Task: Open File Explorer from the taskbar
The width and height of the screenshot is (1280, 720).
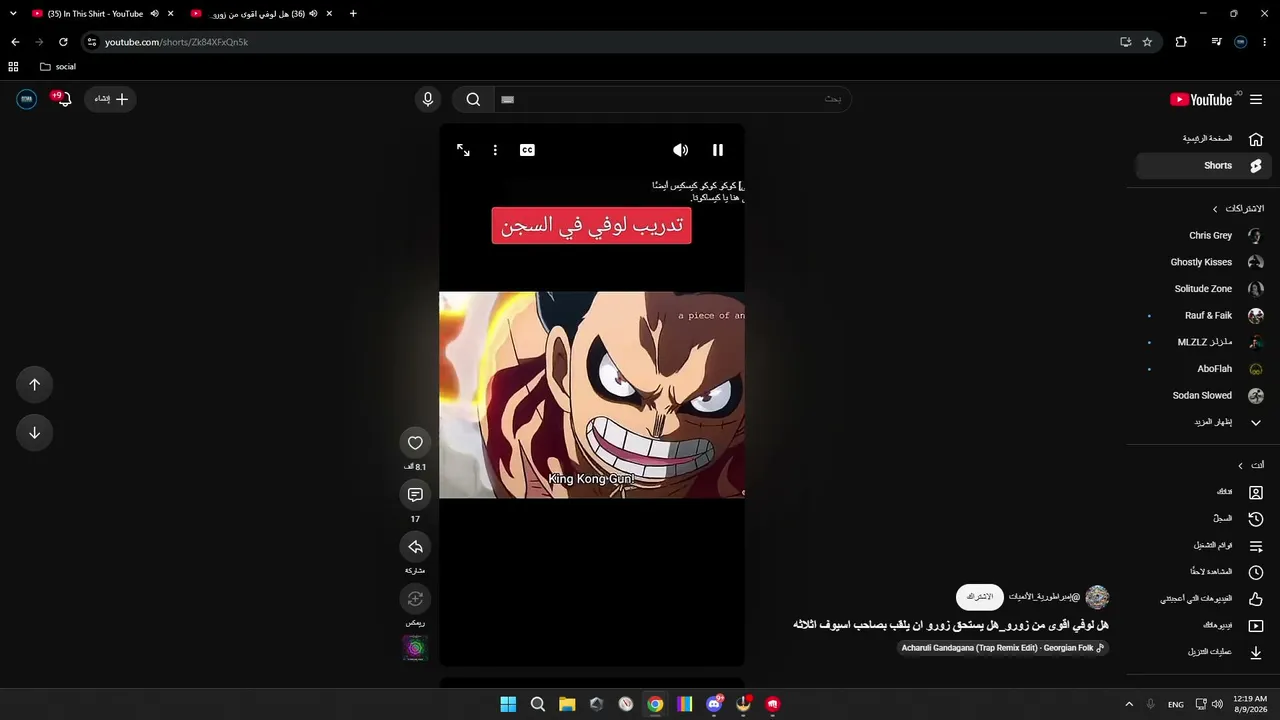Action: point(567,704)
